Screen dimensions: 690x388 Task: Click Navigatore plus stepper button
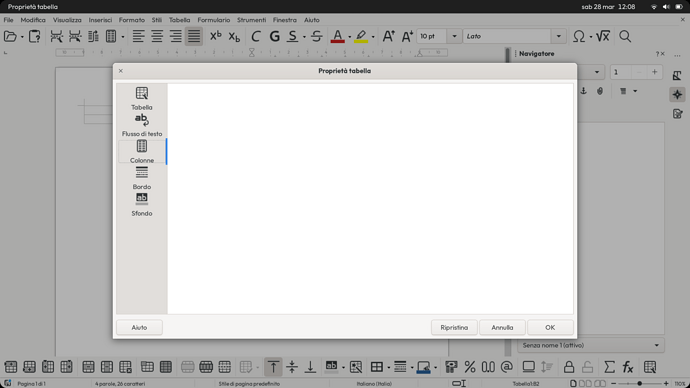654,72
